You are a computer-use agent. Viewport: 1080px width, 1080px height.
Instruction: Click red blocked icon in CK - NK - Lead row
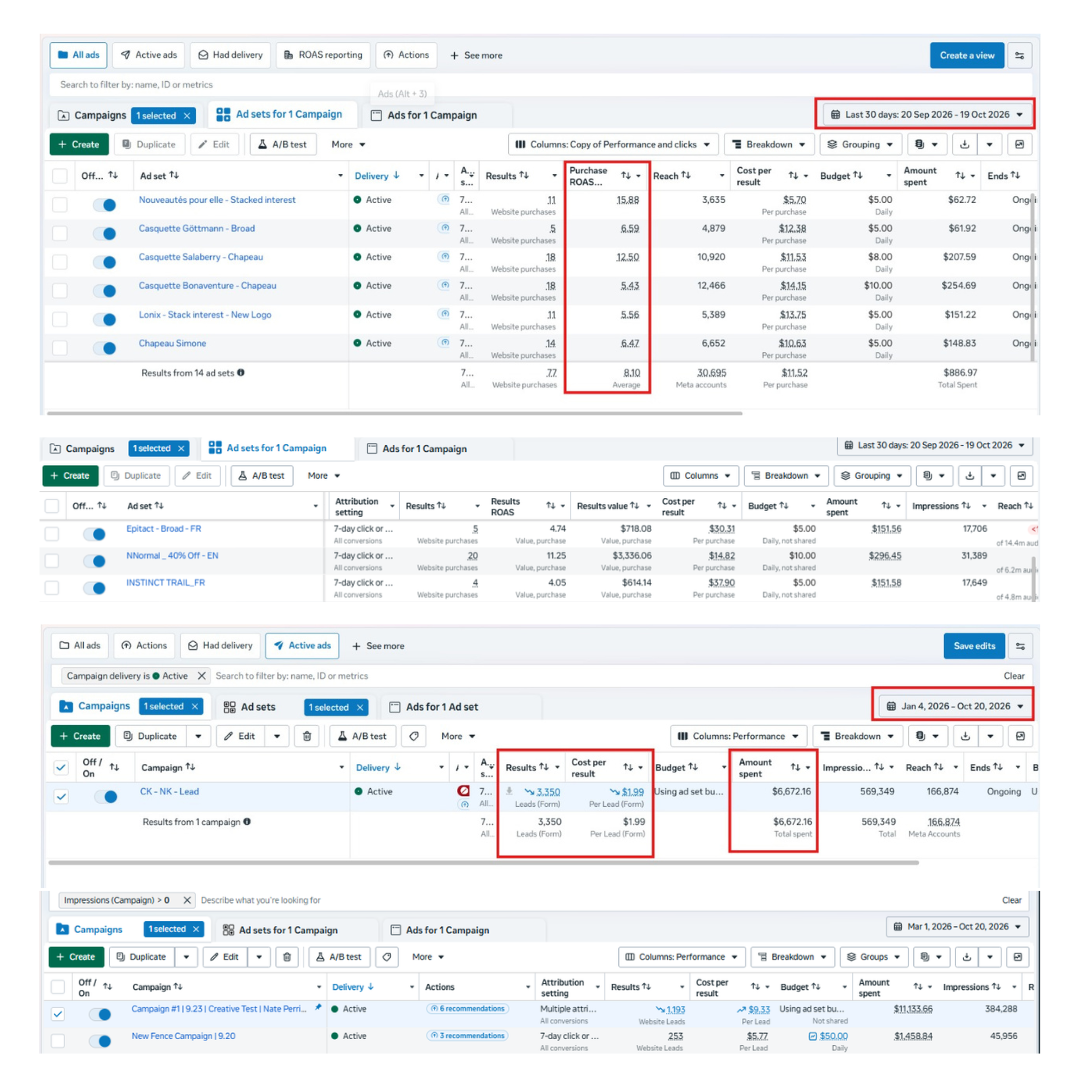464,791
